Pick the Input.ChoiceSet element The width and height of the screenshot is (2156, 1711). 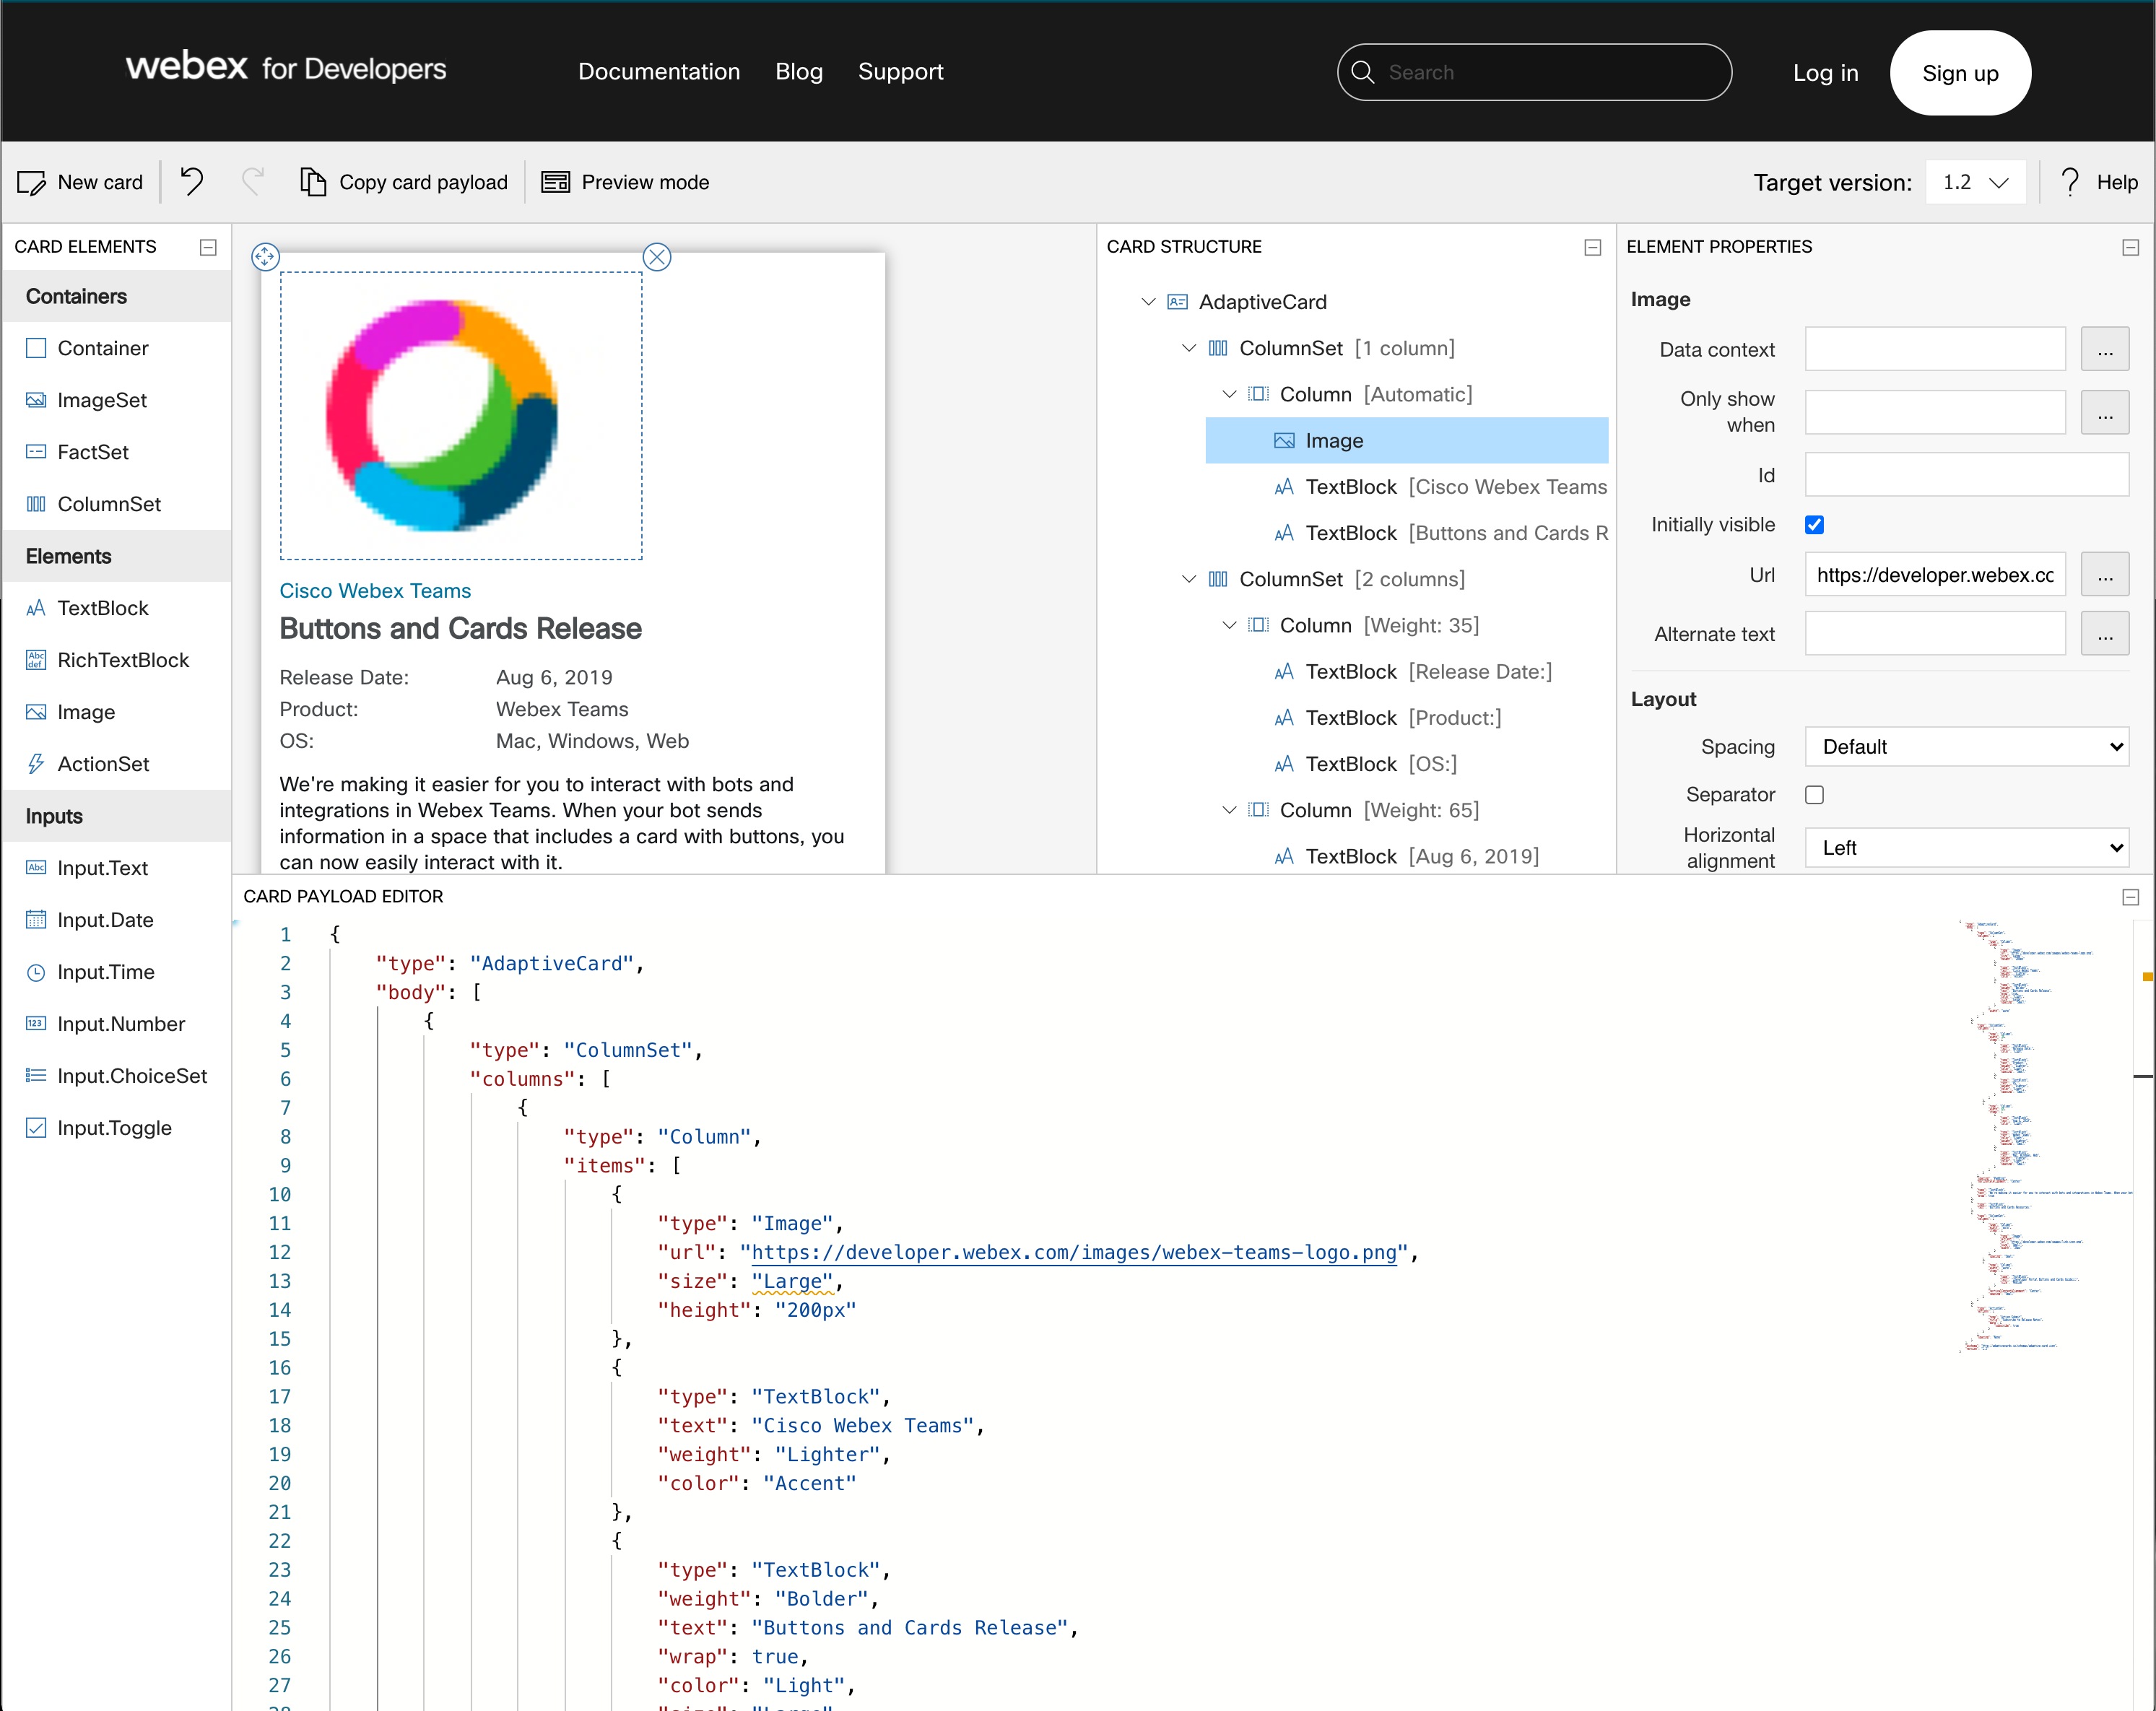(116, 1076)
